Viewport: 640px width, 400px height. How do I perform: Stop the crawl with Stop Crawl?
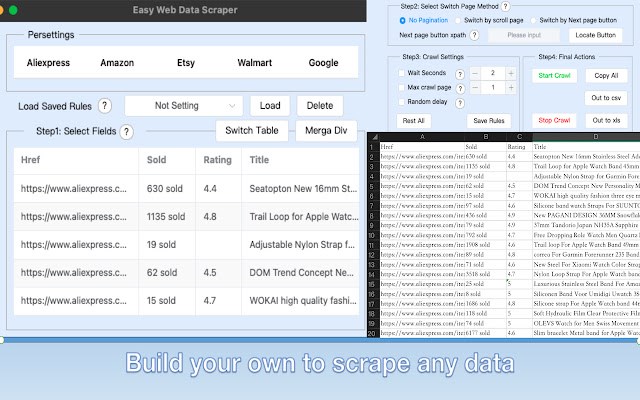pyautogui.click(x=554, y=120)
